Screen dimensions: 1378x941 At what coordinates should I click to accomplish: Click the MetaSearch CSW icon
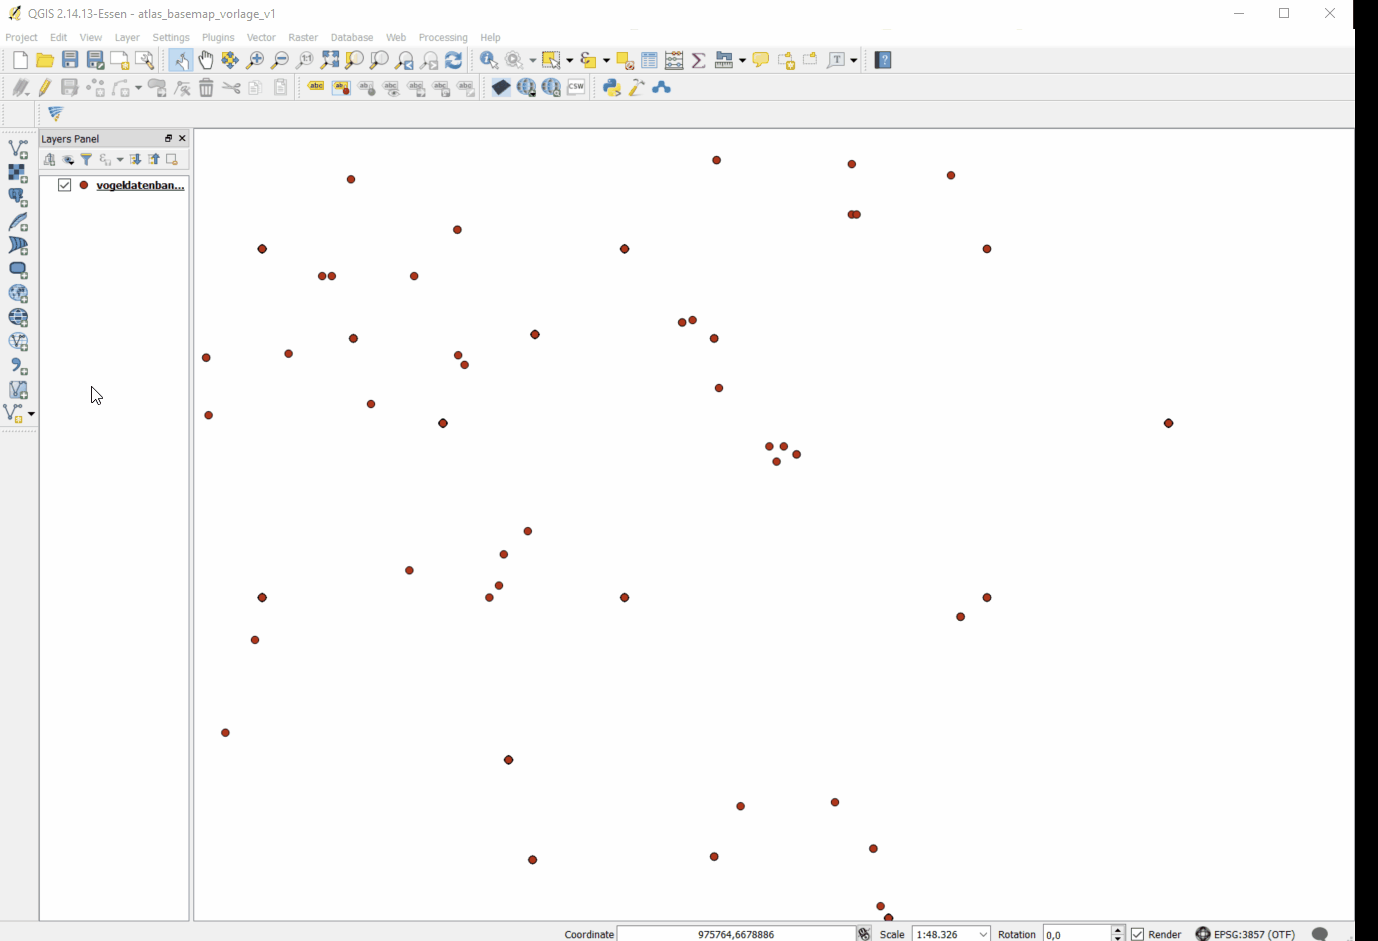click(575, 87)
